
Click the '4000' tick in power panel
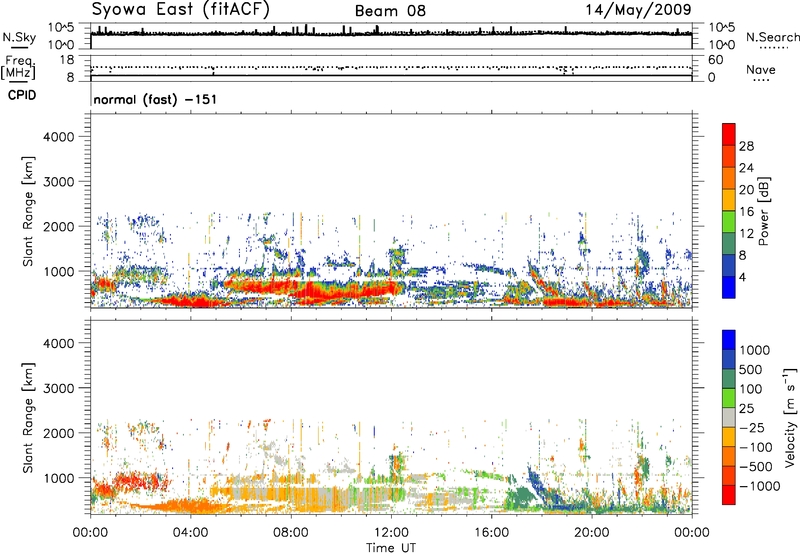tap(59, 137)
